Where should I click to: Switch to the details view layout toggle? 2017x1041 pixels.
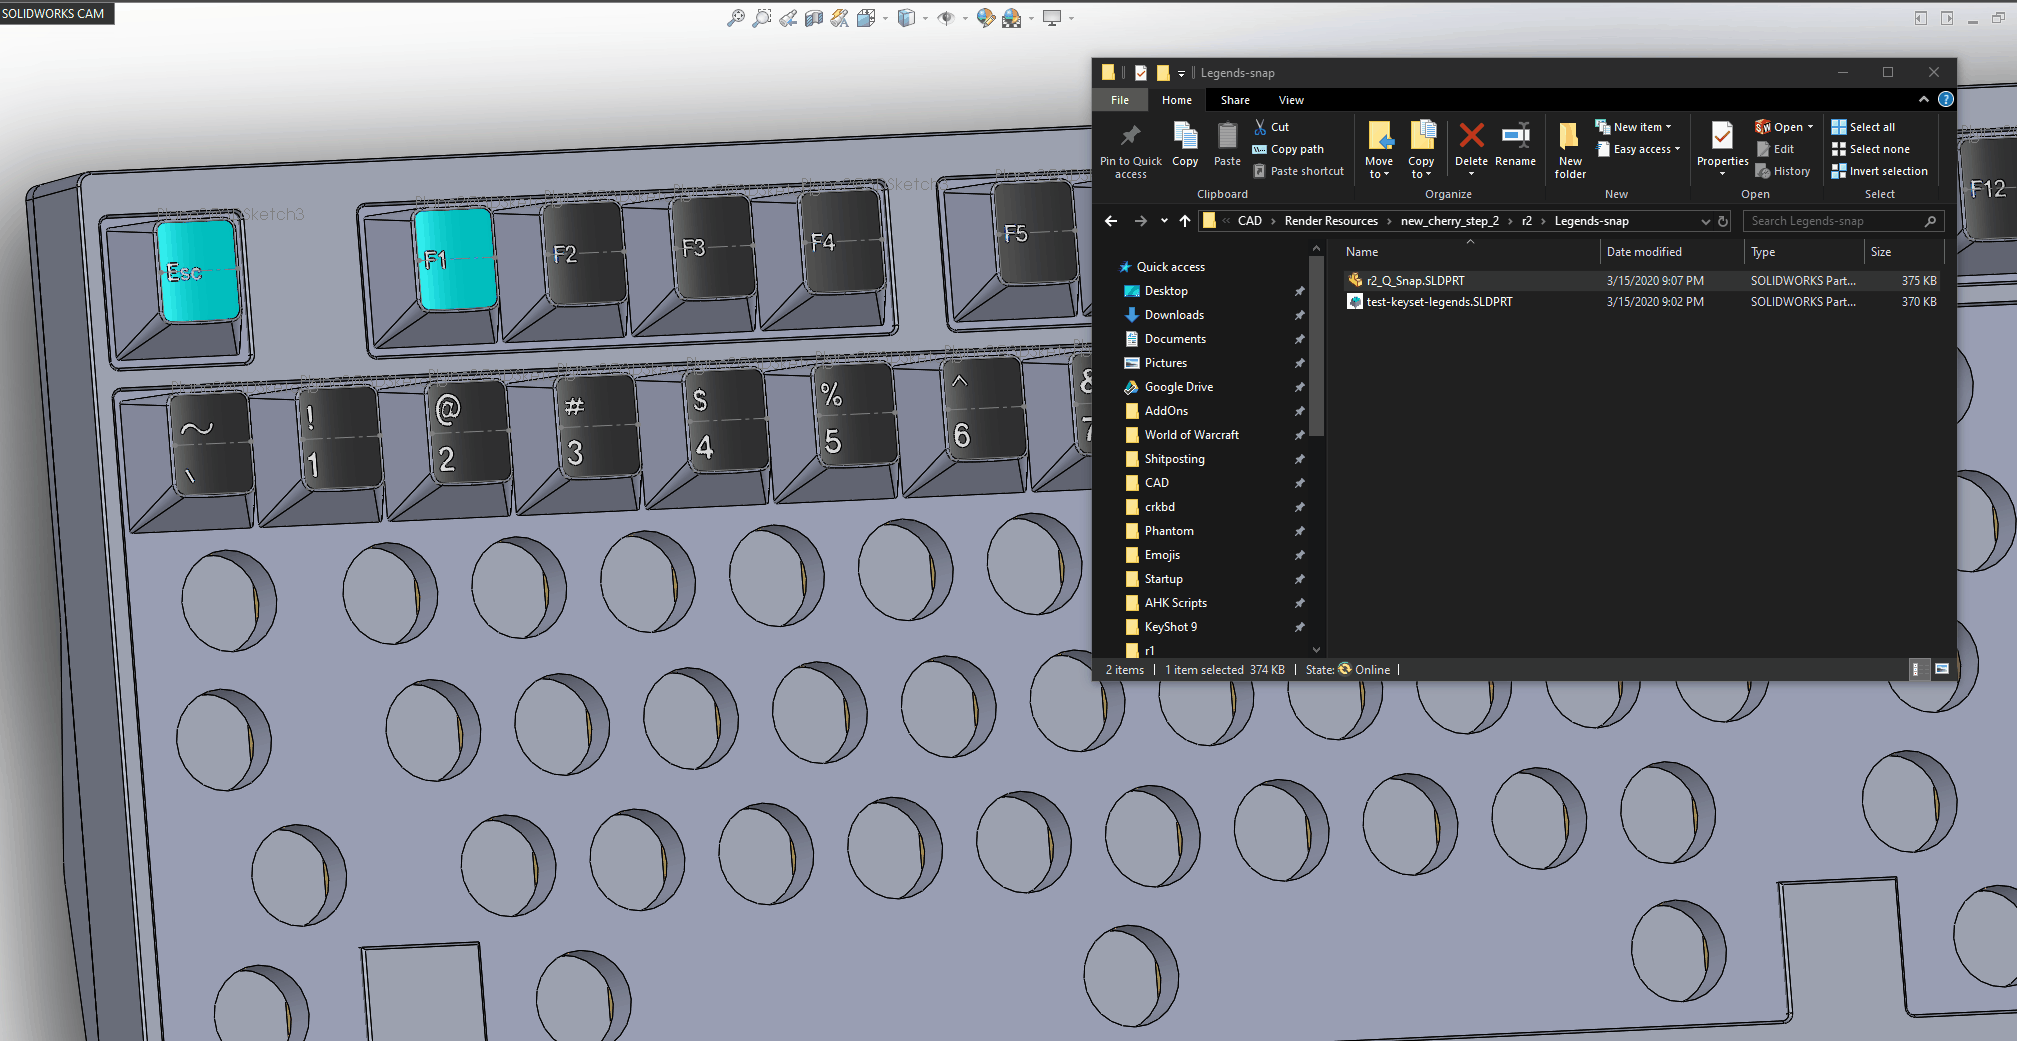(1917, 669)
